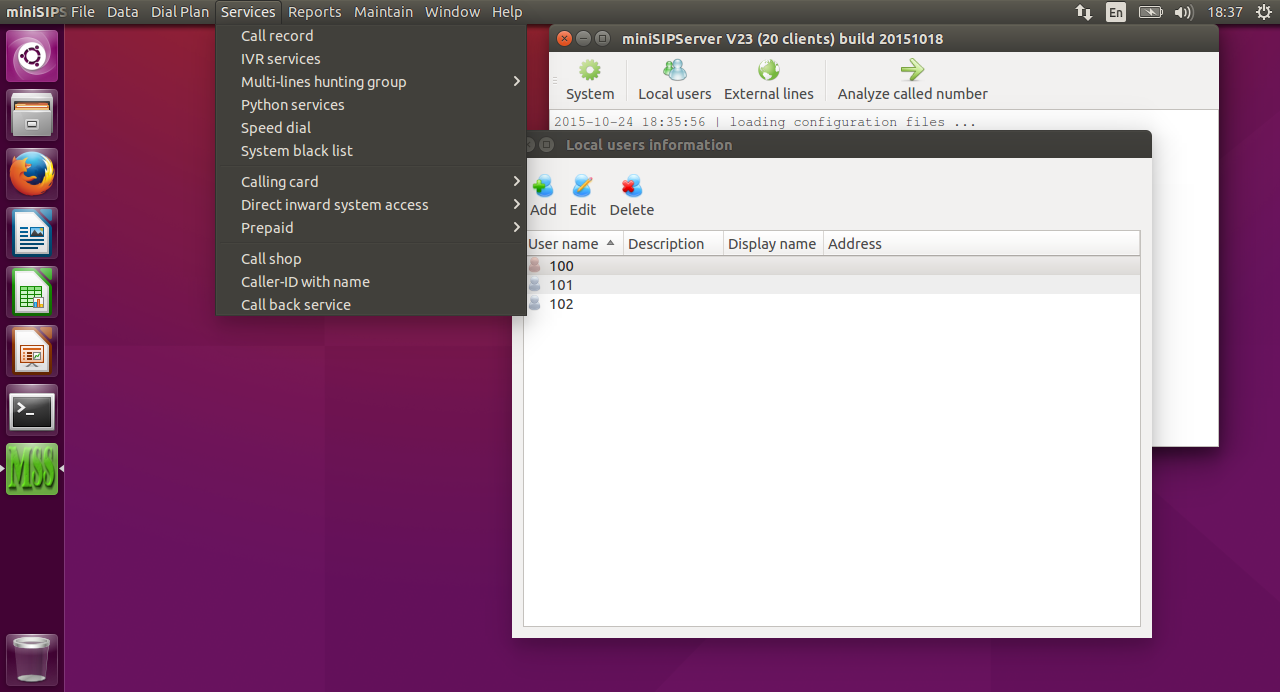The image size is (1280, 692).
Task: Click the battery indicator icon
Action: point(1151,12)
